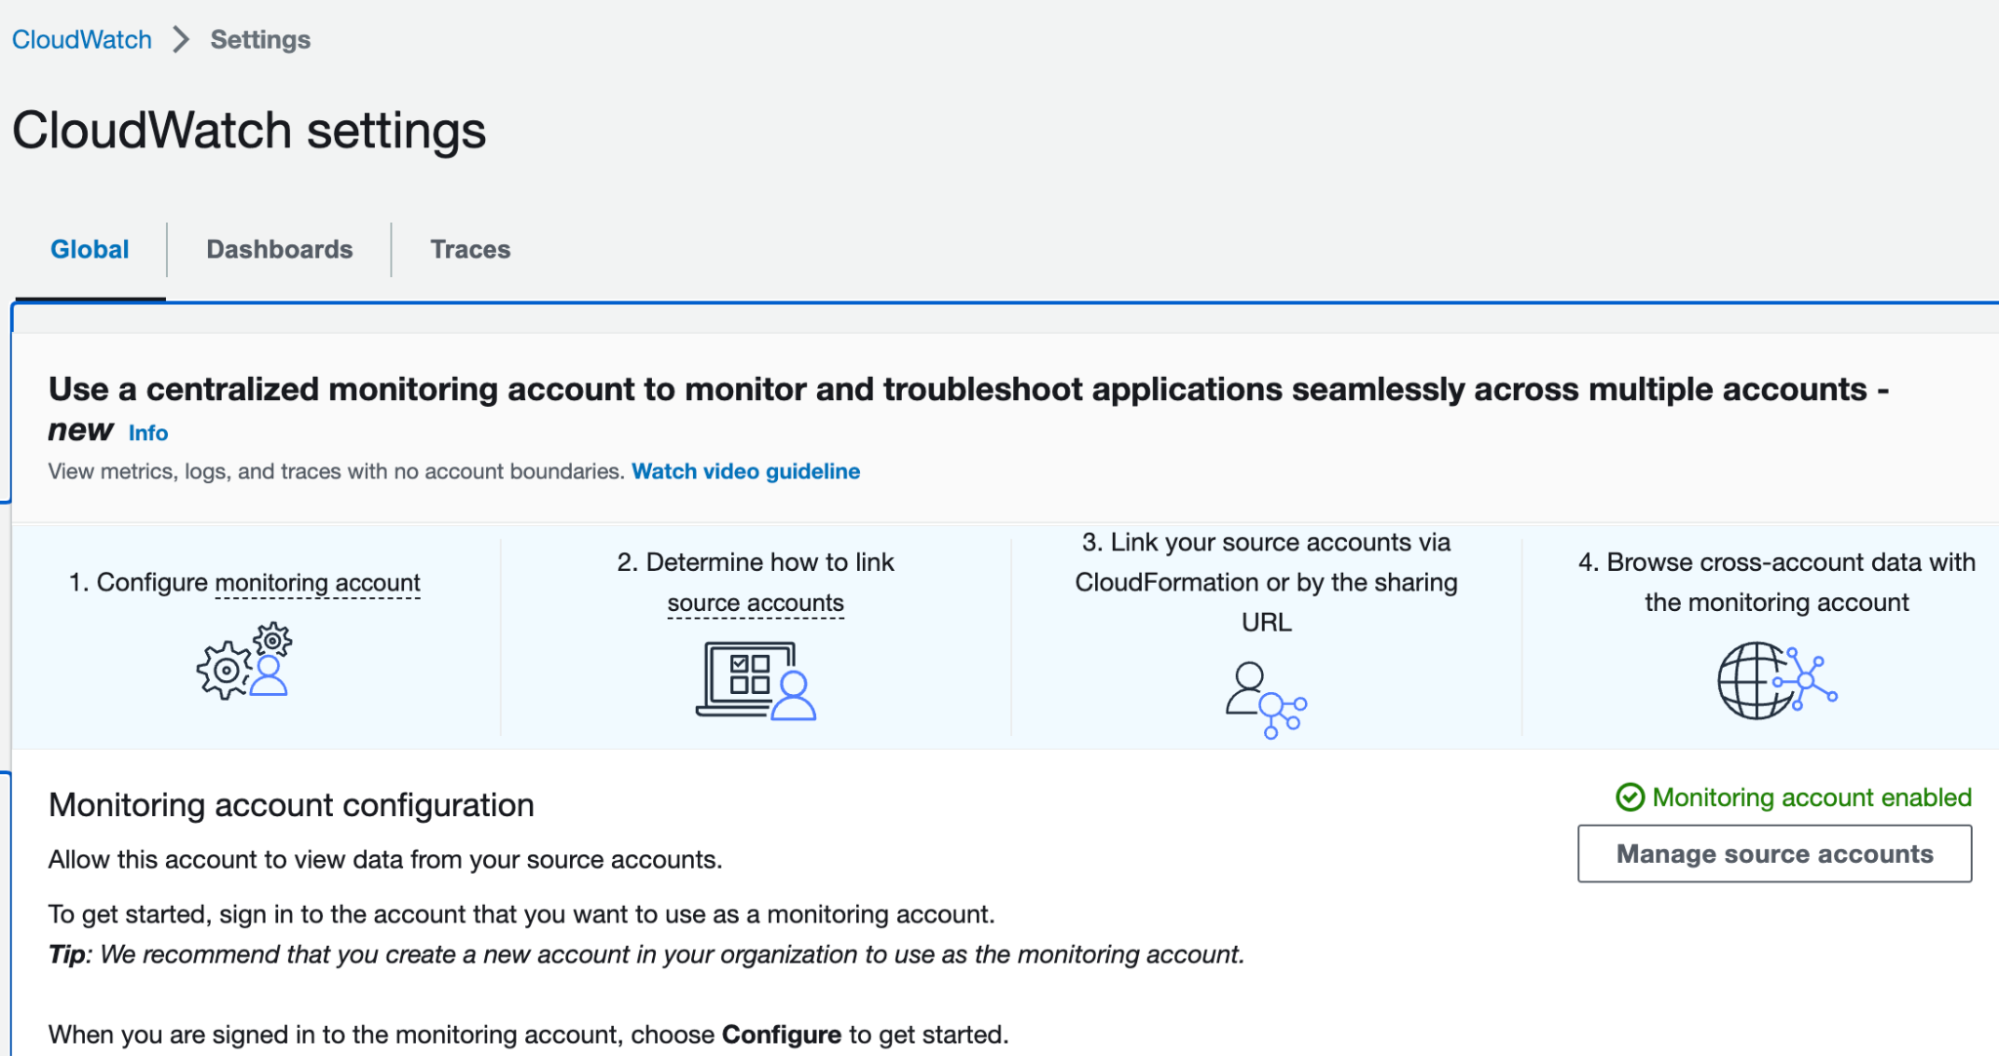Select step 3 panel about CloudFormation linking
This screenshot has width=1999, height=1057.
(x=1264, y=630)
